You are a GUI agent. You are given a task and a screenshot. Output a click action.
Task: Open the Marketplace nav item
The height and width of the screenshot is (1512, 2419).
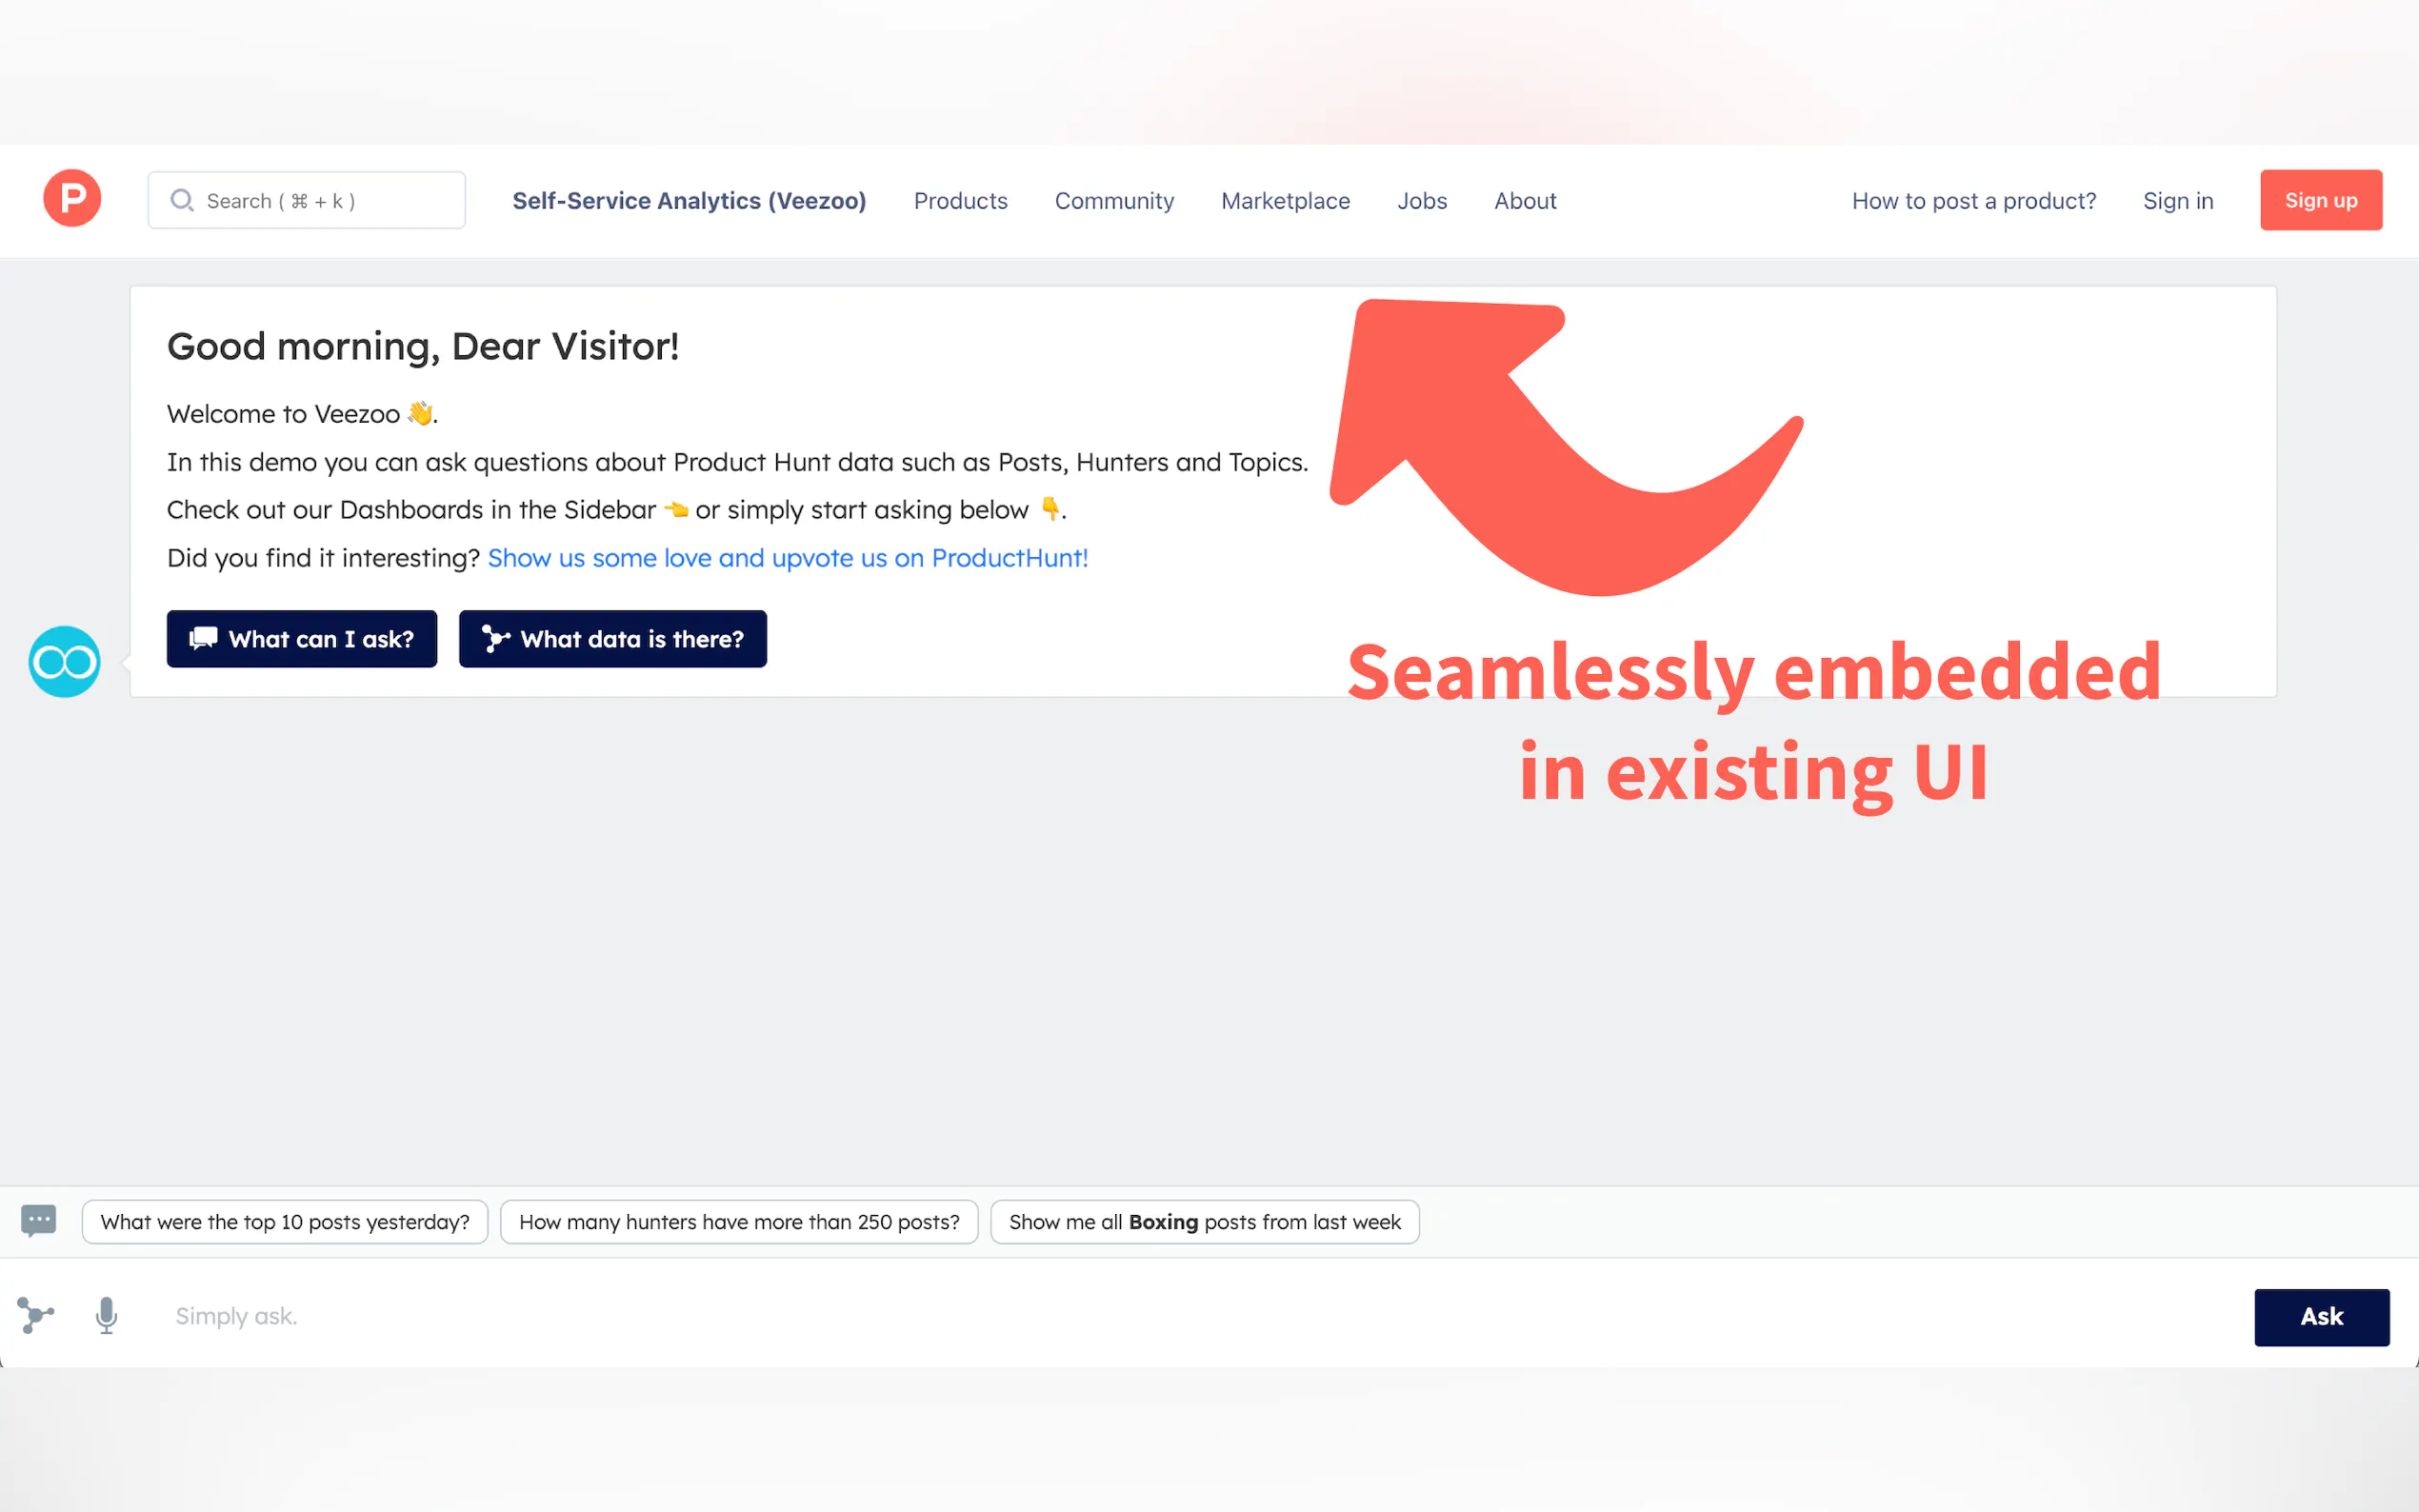(1285, 201)
